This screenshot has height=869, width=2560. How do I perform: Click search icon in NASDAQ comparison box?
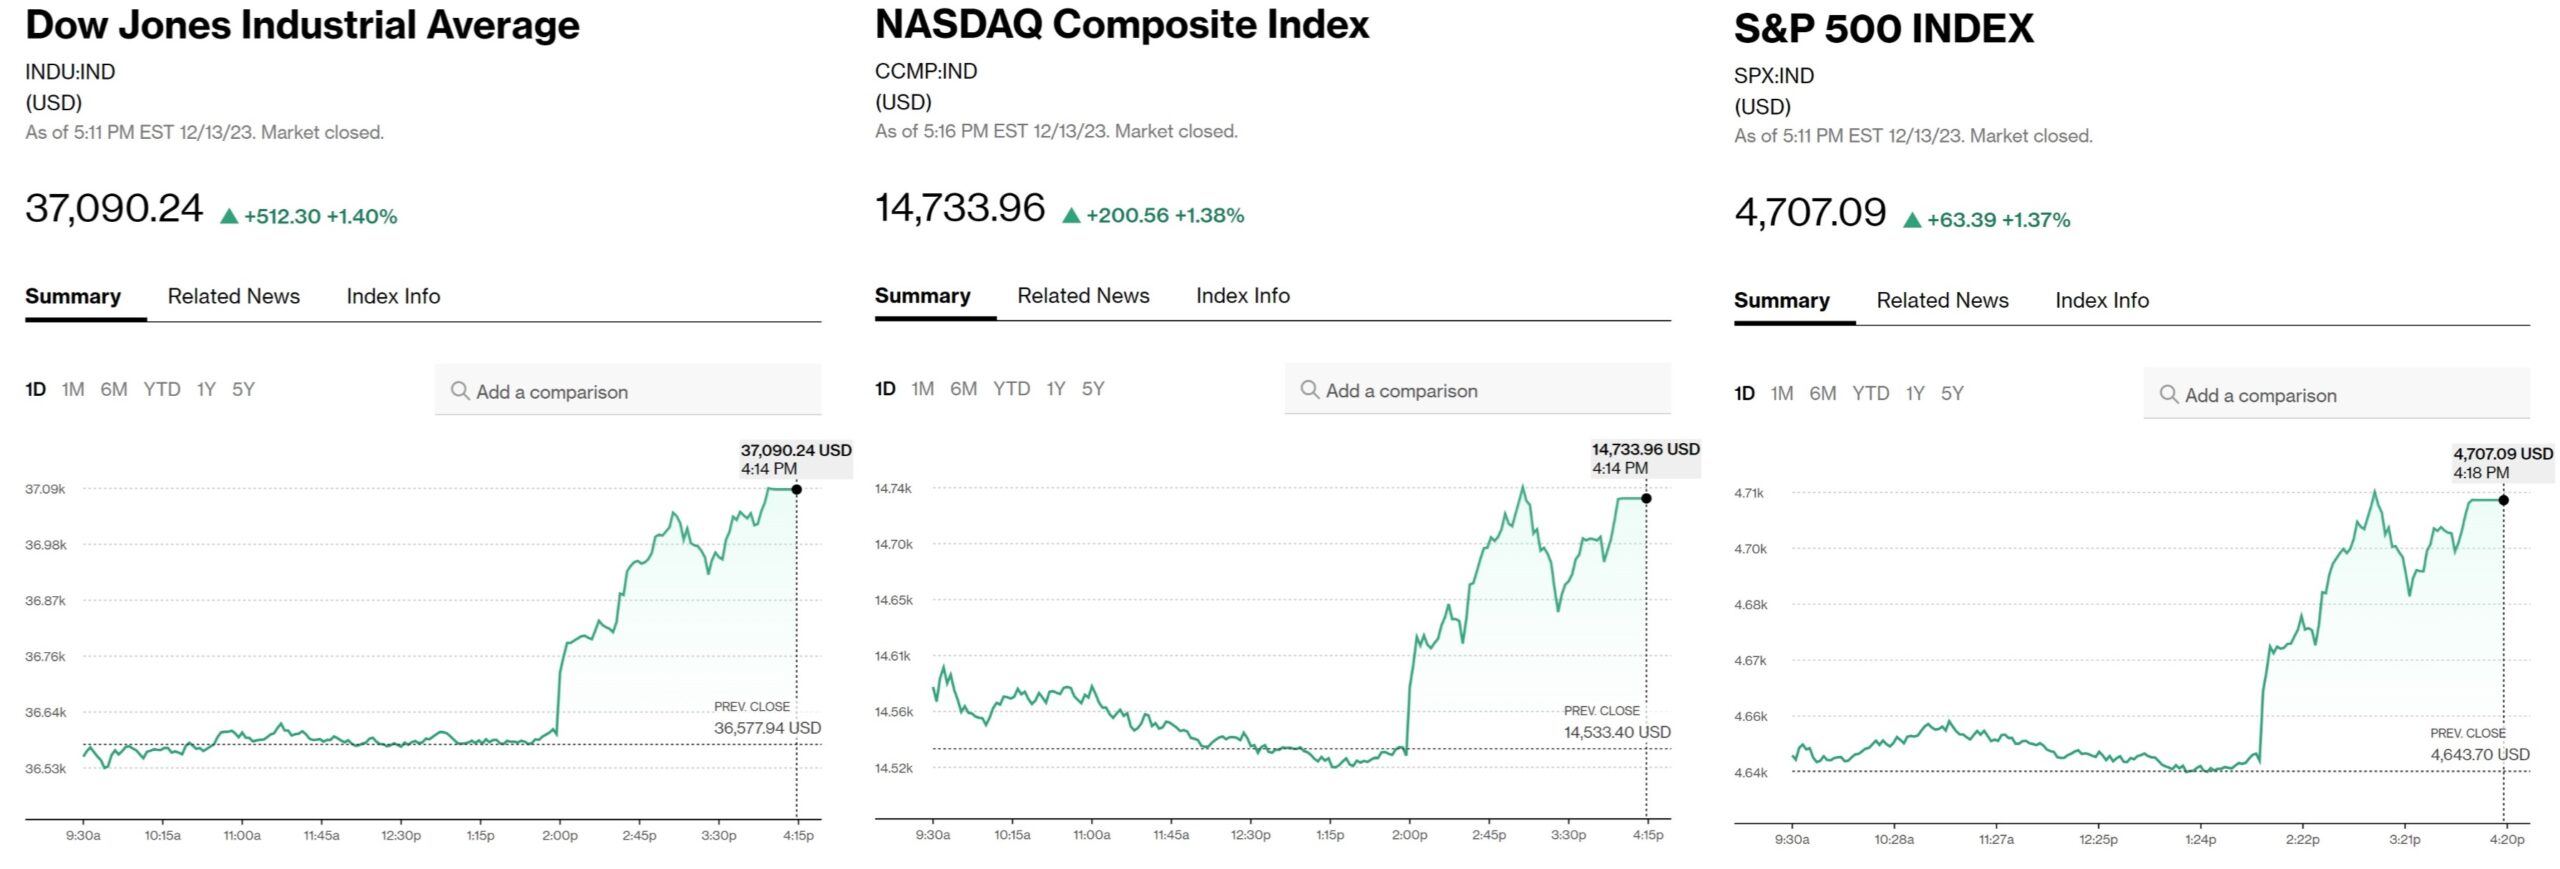click(x=1309, y=390)
